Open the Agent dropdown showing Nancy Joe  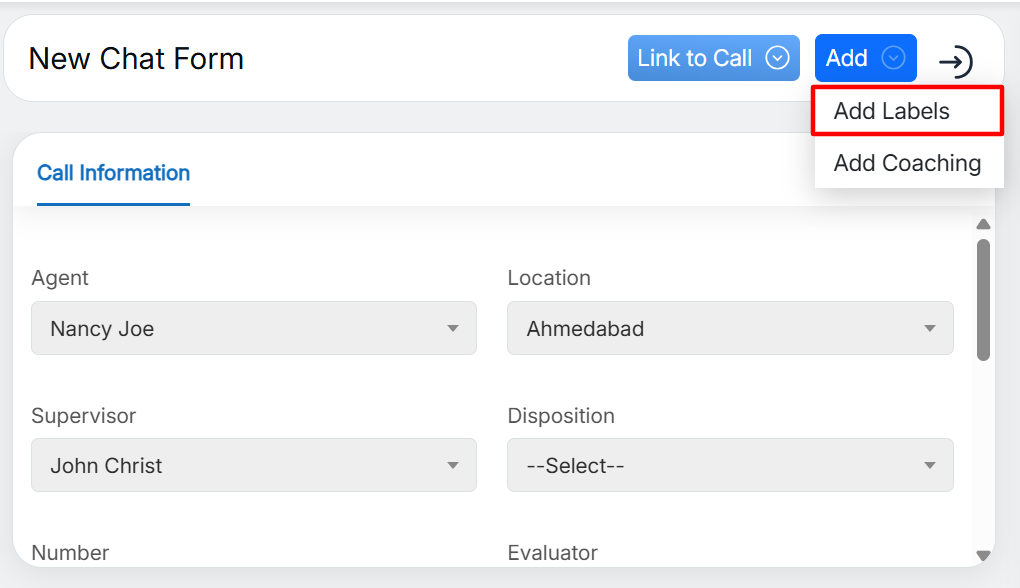[x=240, y=328]
